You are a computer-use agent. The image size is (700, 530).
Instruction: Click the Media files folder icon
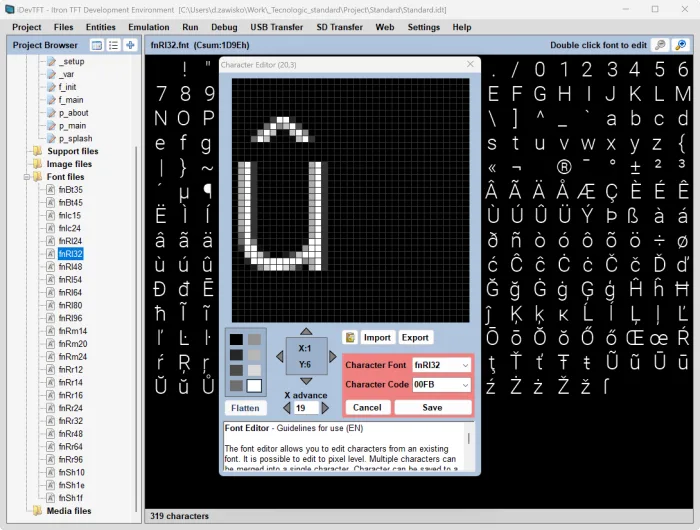(x=38, y=511)
